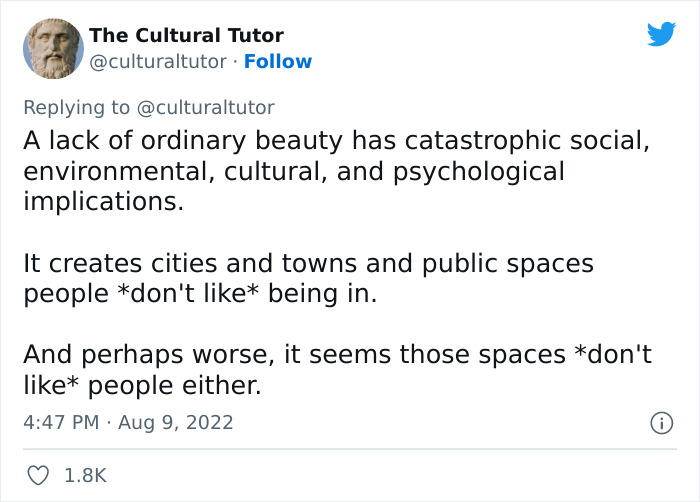This screenshot has height=502, width=700.
Task: Click the paragraph starting It creates cities
Action: (x=308, y=278)
